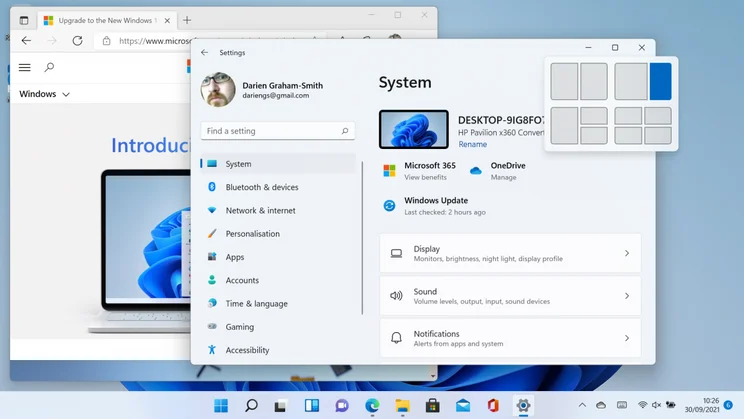Viewport: 744px width, 419px height.
Task: Open the Office app from the taskbar
Action: pos(493,406)
